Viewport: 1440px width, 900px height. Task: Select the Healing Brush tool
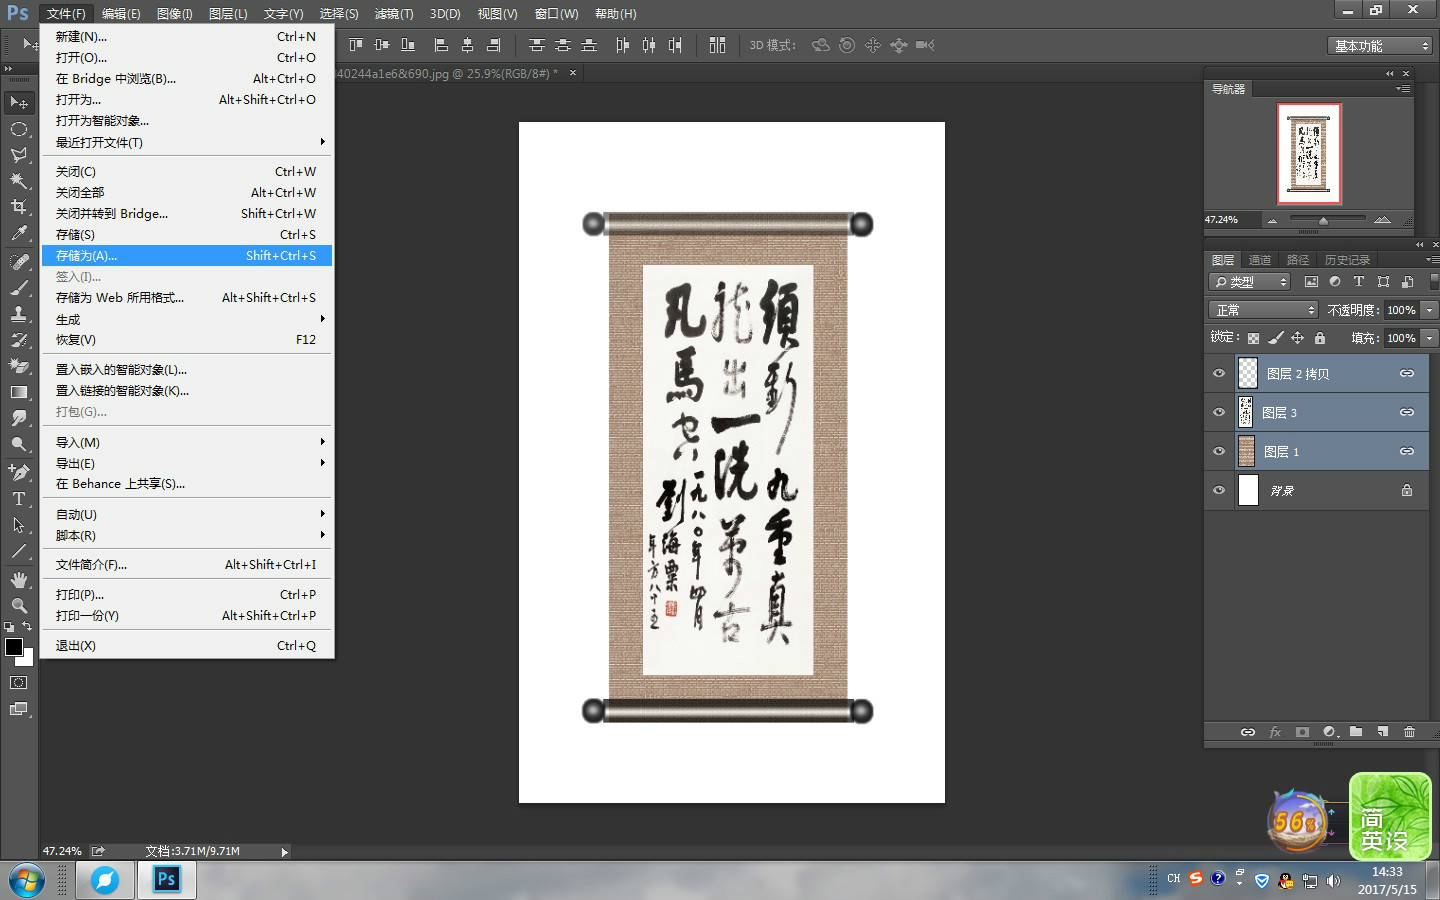[19, 262]
